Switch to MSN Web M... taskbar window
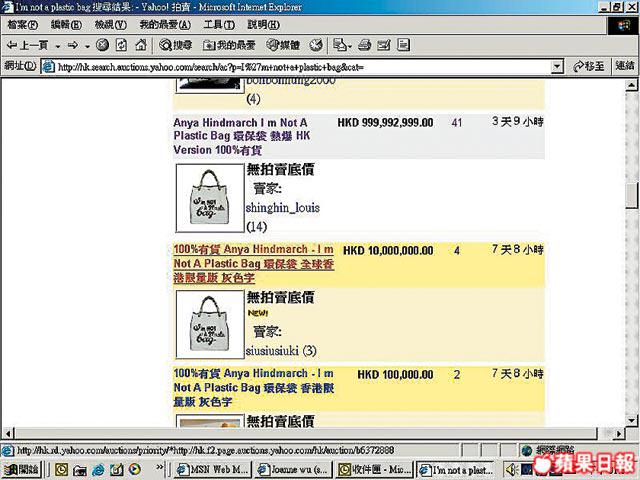640x480 pixels. click(x=212, y=469)
